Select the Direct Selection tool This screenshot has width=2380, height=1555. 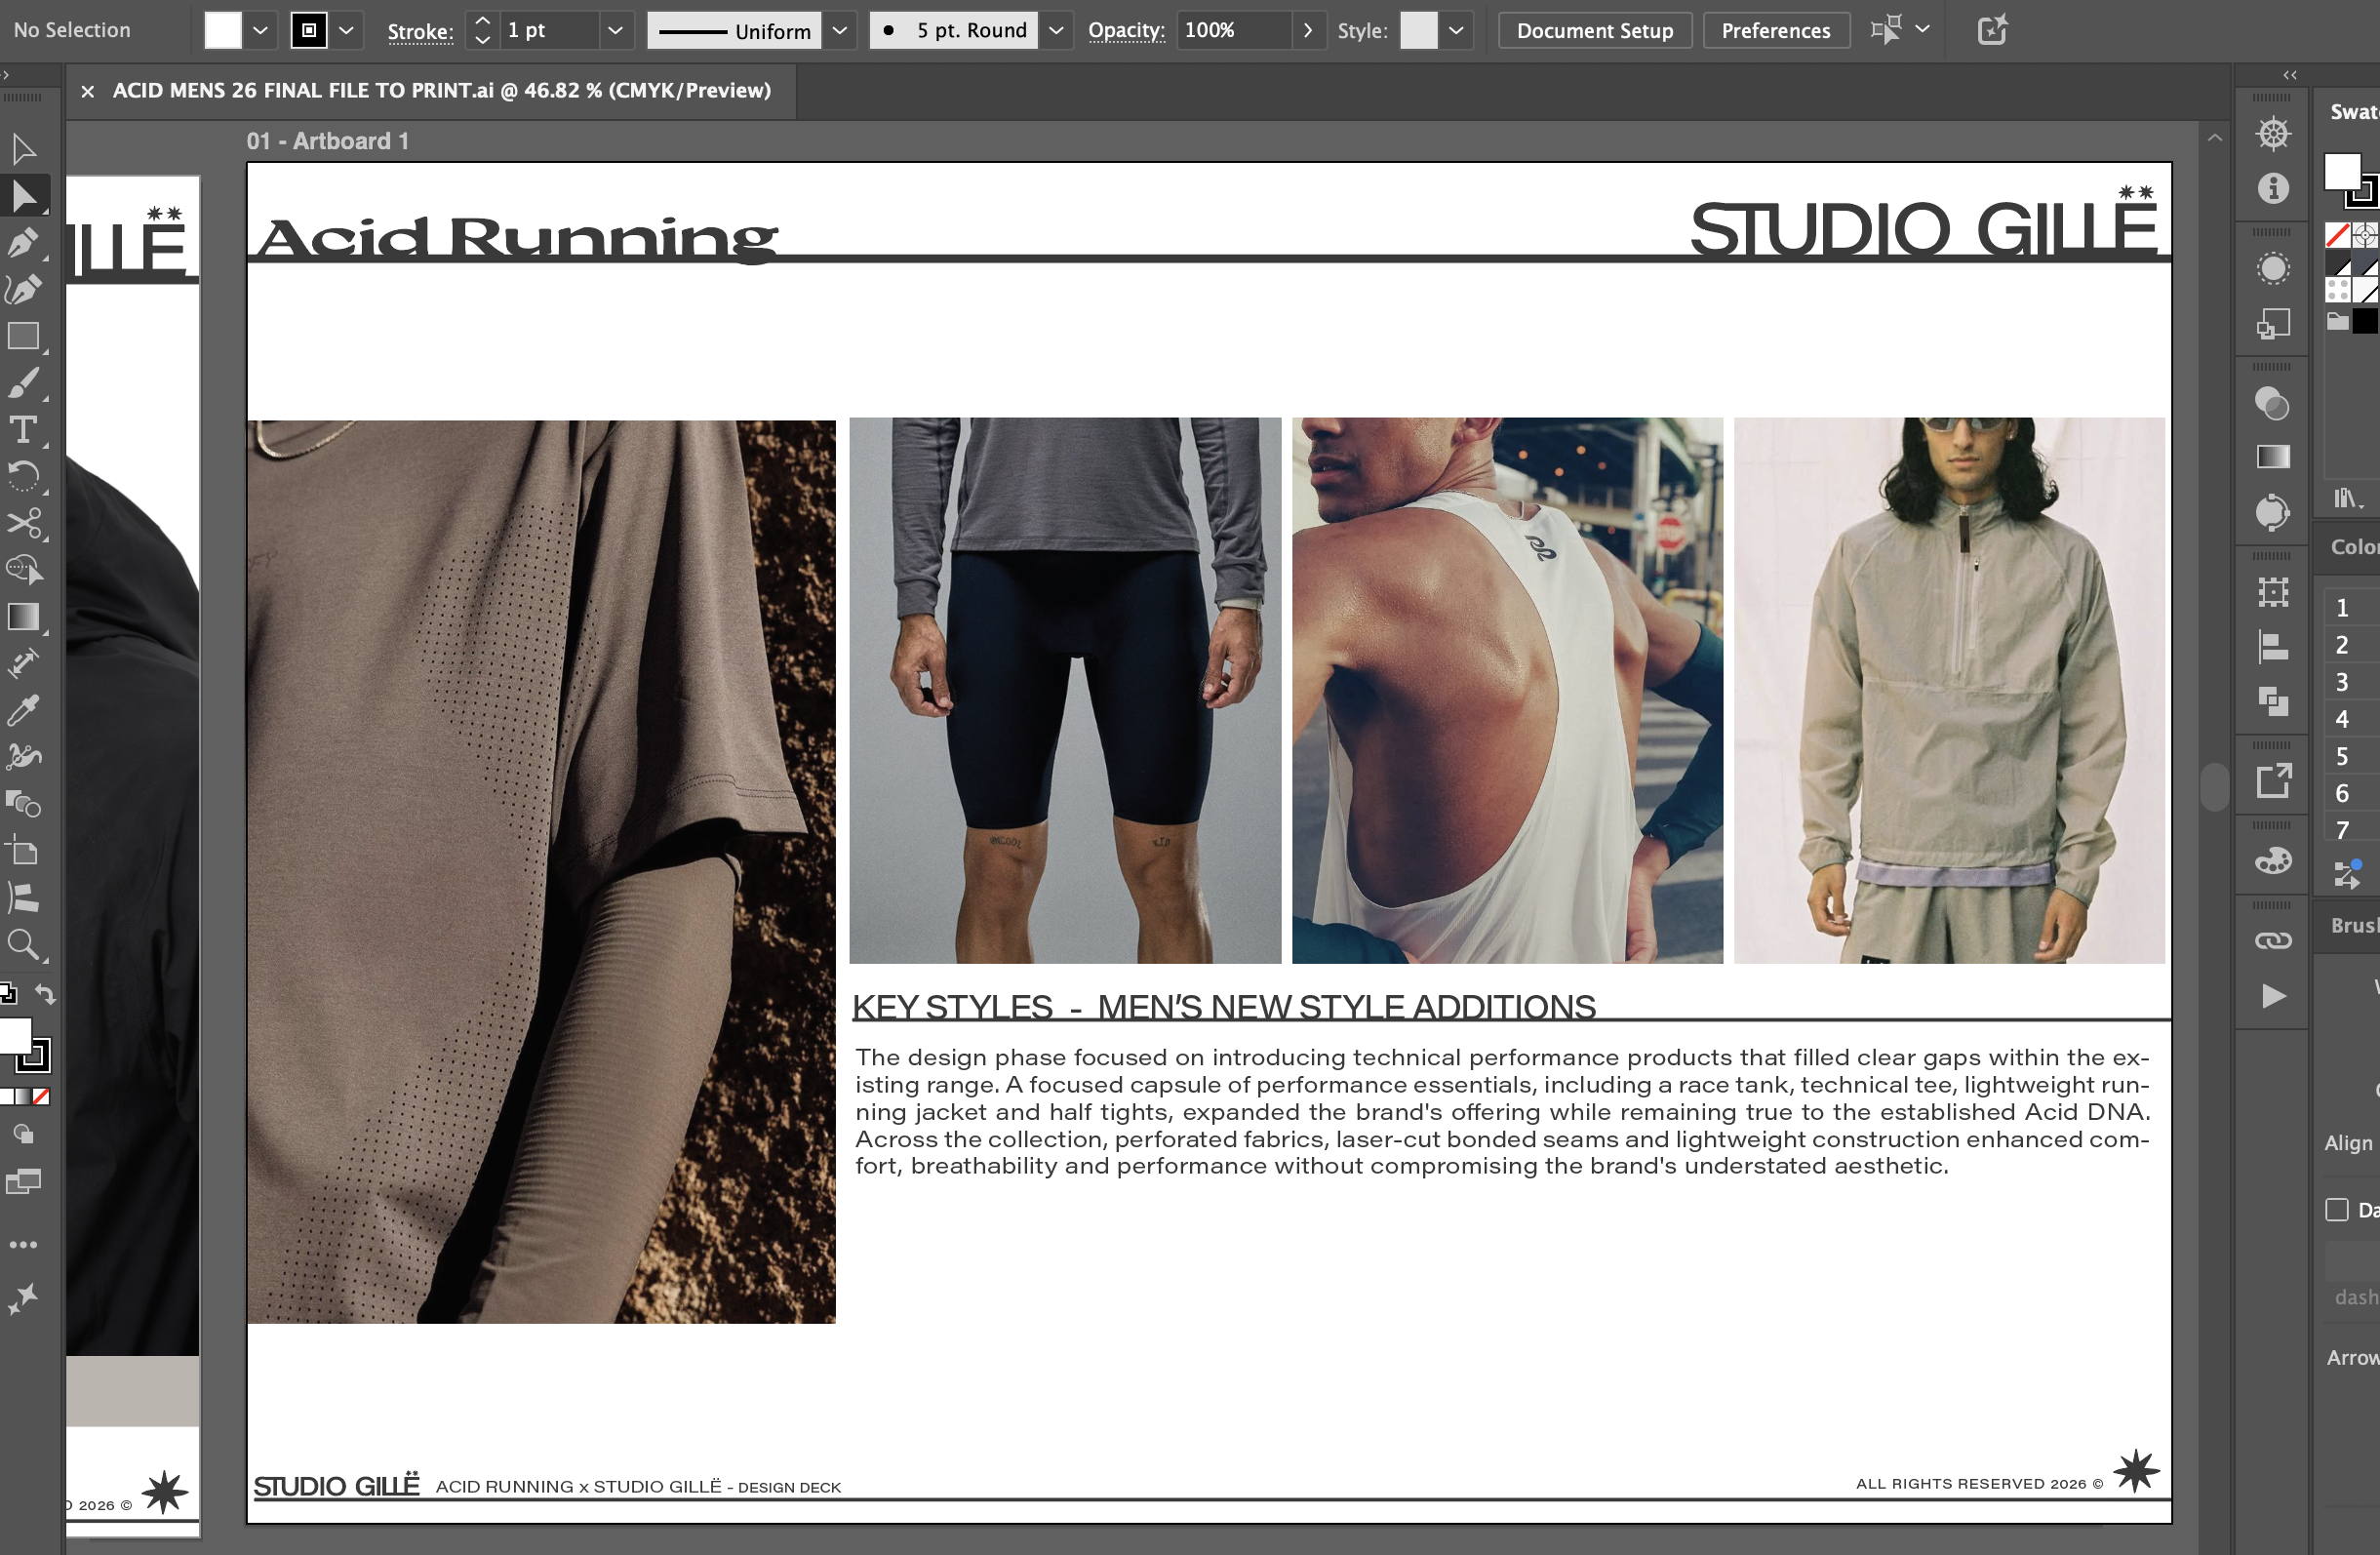(24, 196)
